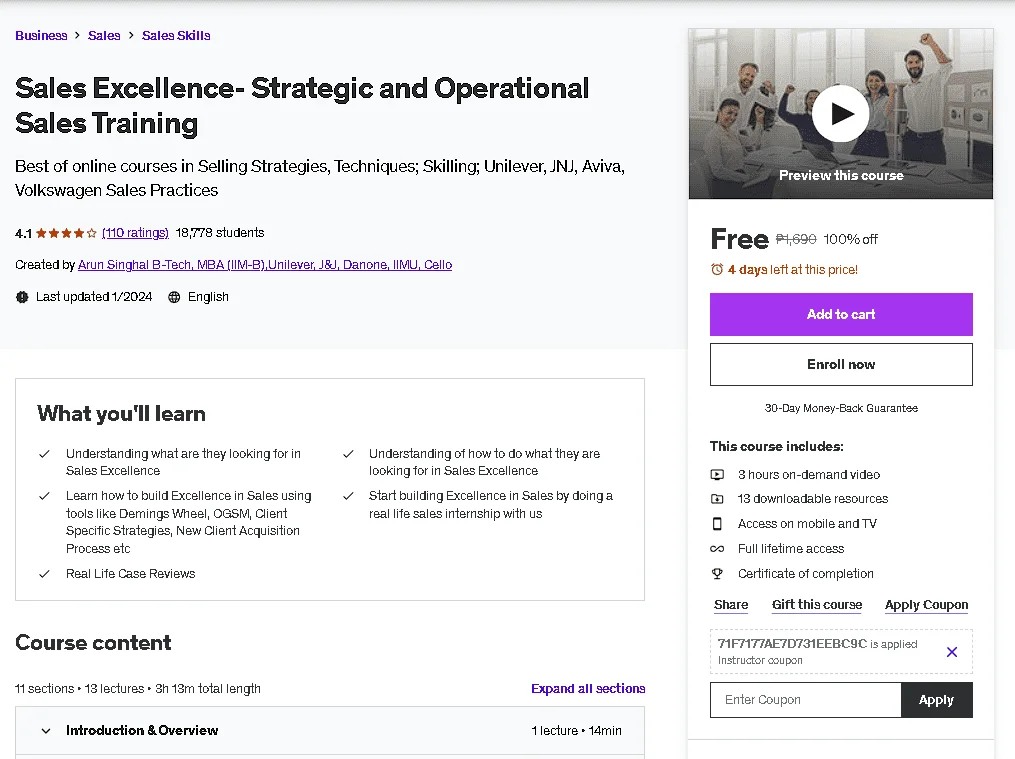
Task: Open instructor Arun Singhal profile link
Action: coord(265,265)
